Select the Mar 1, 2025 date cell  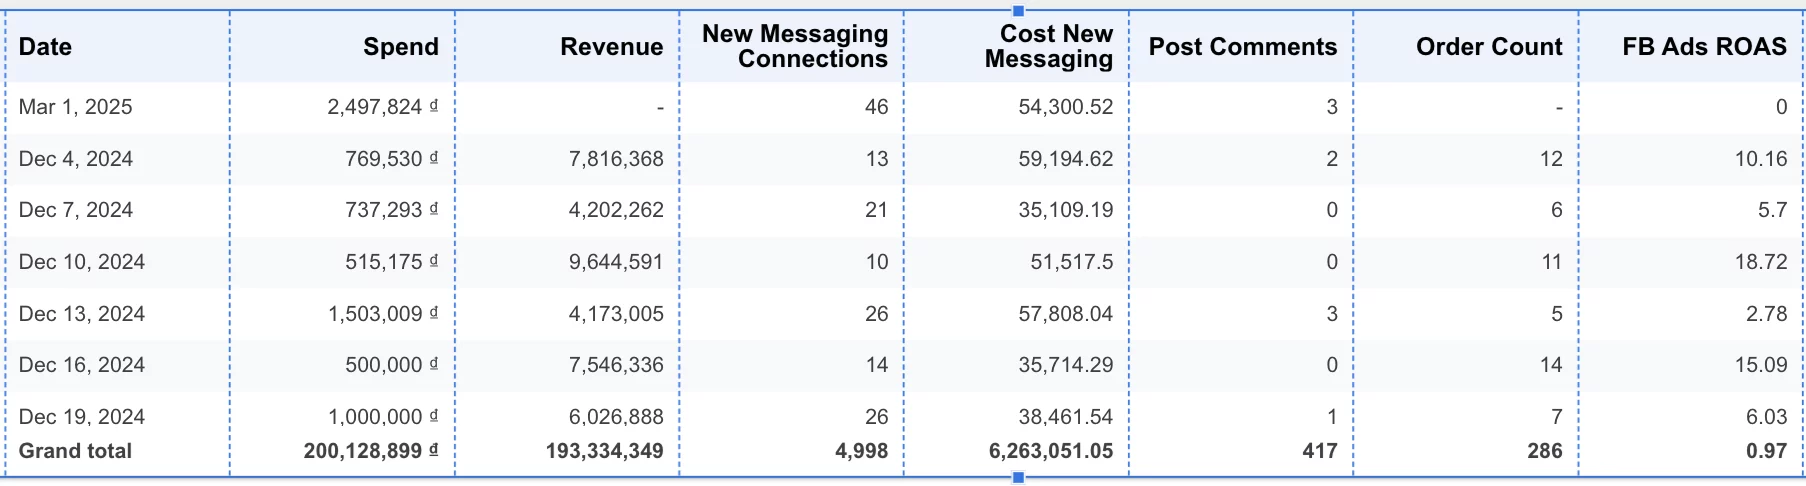coord(76,107)
